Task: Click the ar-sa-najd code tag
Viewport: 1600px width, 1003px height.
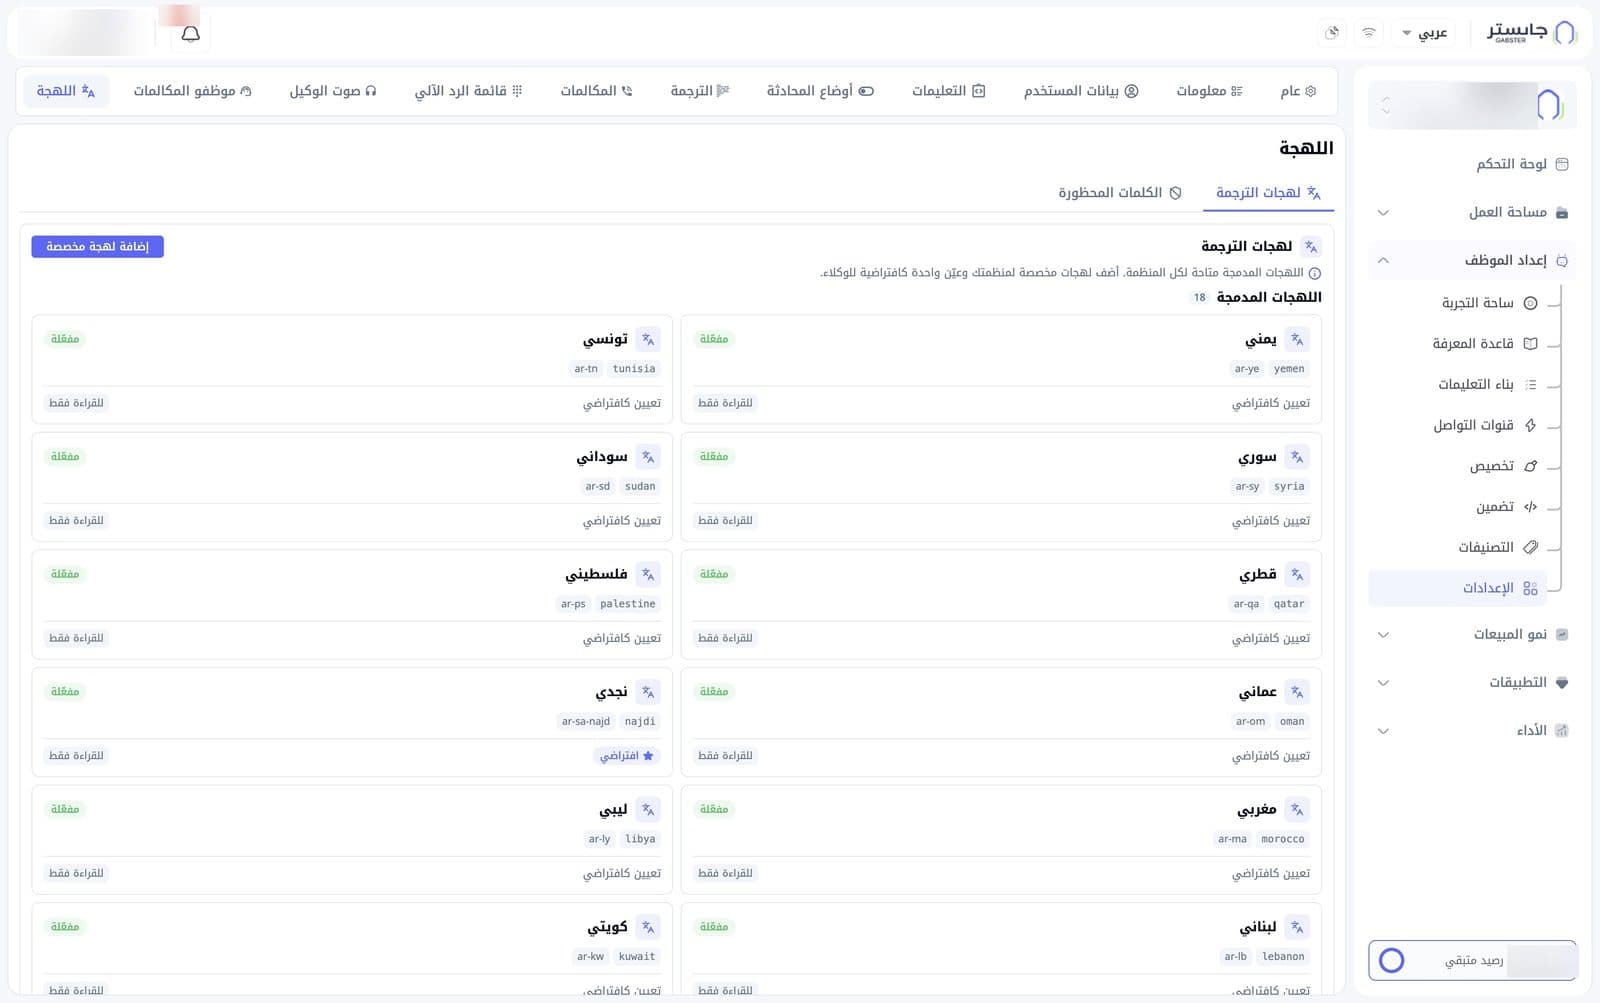Action: pyautogui.click(x=586, y=722)
